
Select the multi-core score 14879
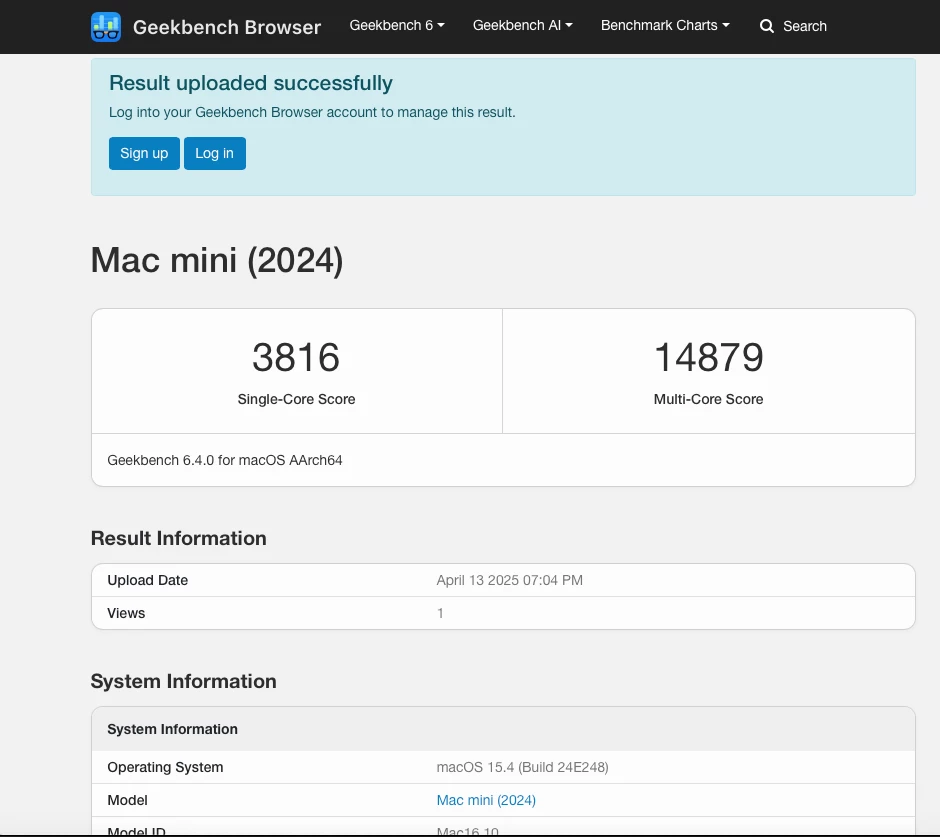(x=709, y=357)
